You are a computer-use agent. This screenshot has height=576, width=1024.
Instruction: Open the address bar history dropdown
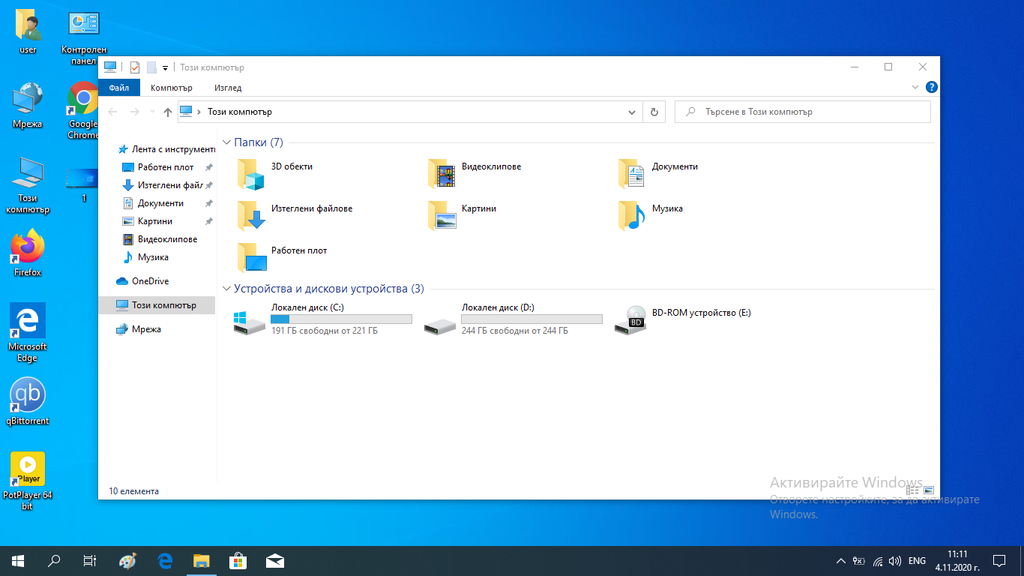click(x=632, y=112)
